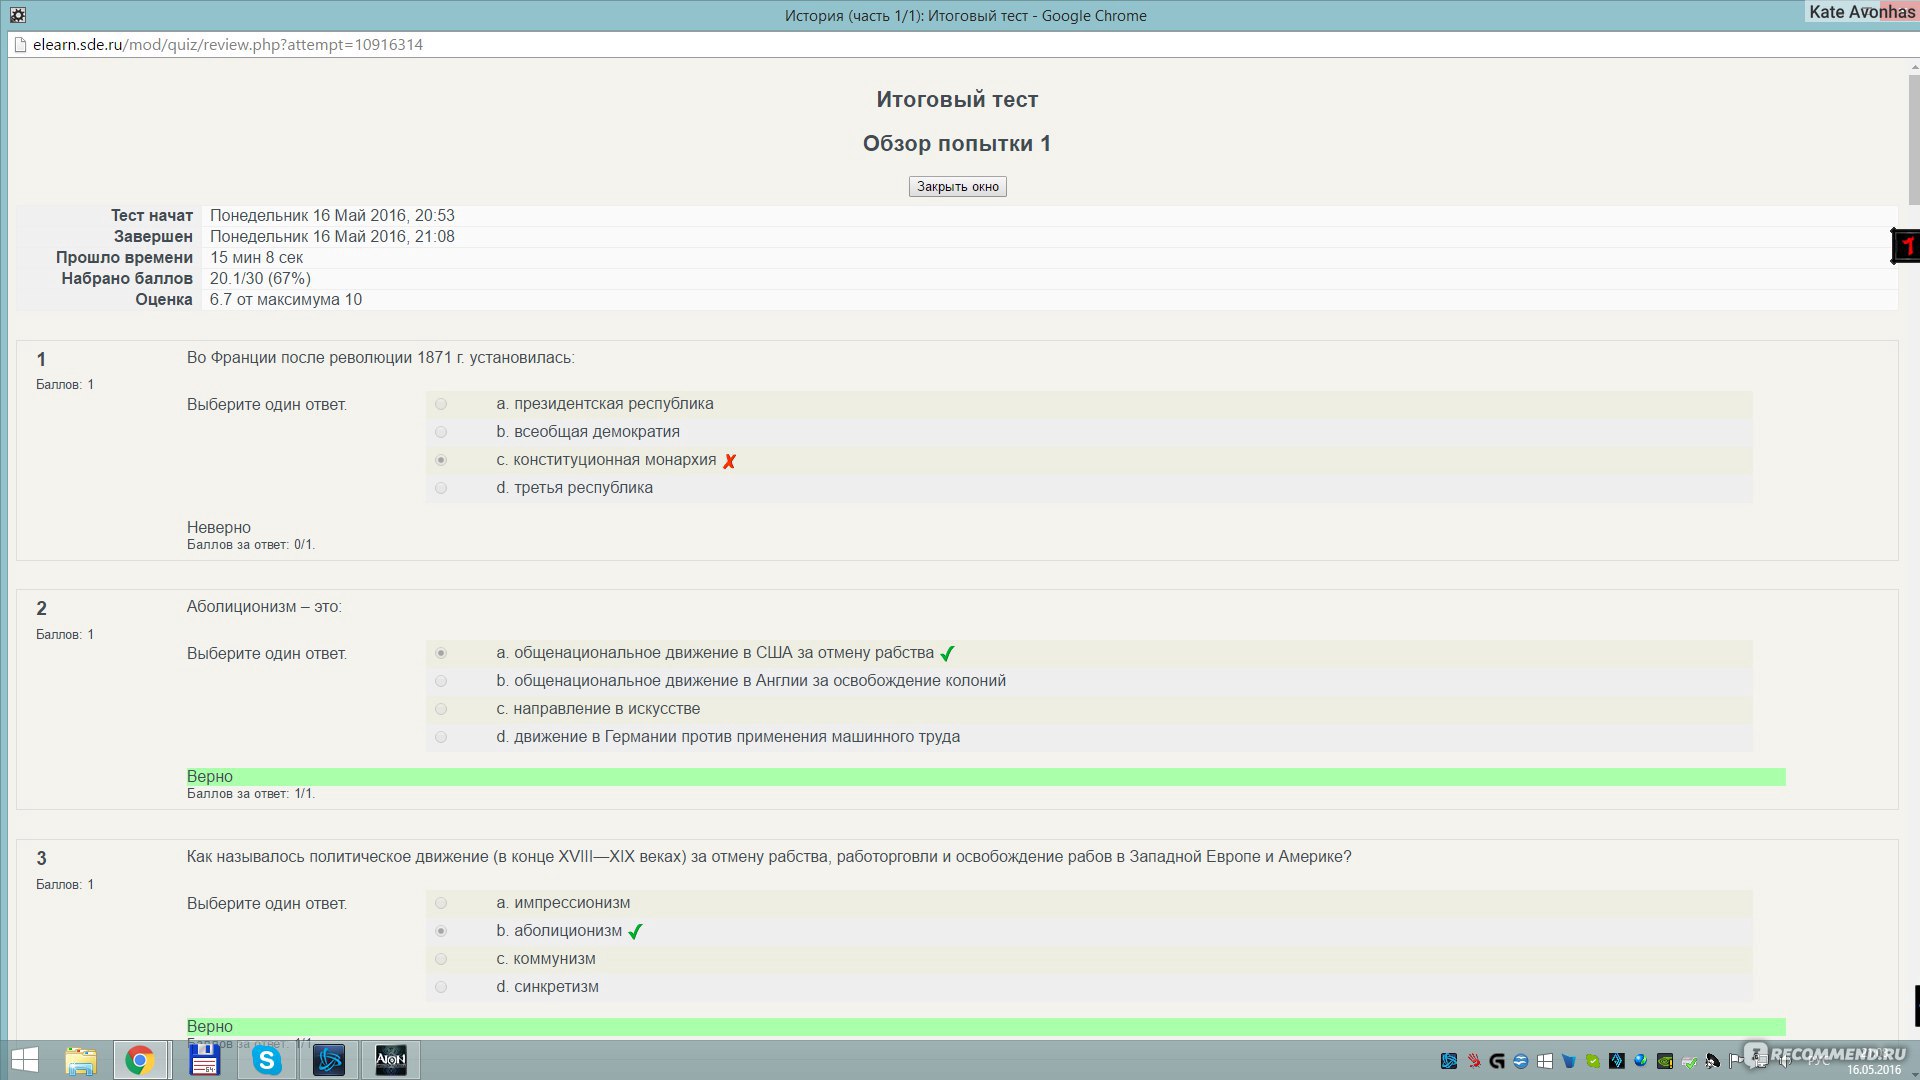This screenshot has height=1080, width=1920.
Task: Select radio for движение в США за отмену рабства
Action: [x=441, y=653]
